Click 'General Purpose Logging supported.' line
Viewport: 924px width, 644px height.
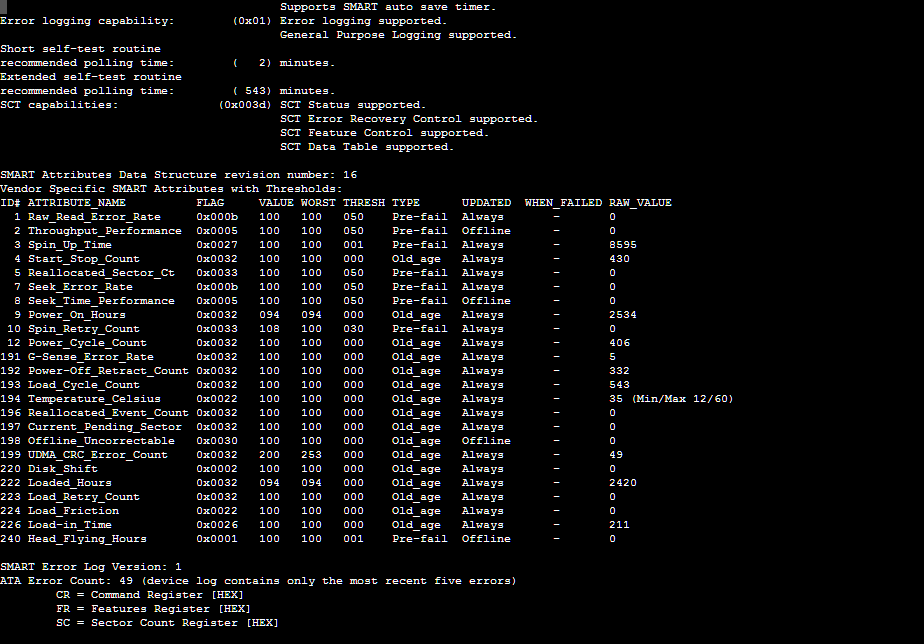pyautogui.click(x=398, y=35)
